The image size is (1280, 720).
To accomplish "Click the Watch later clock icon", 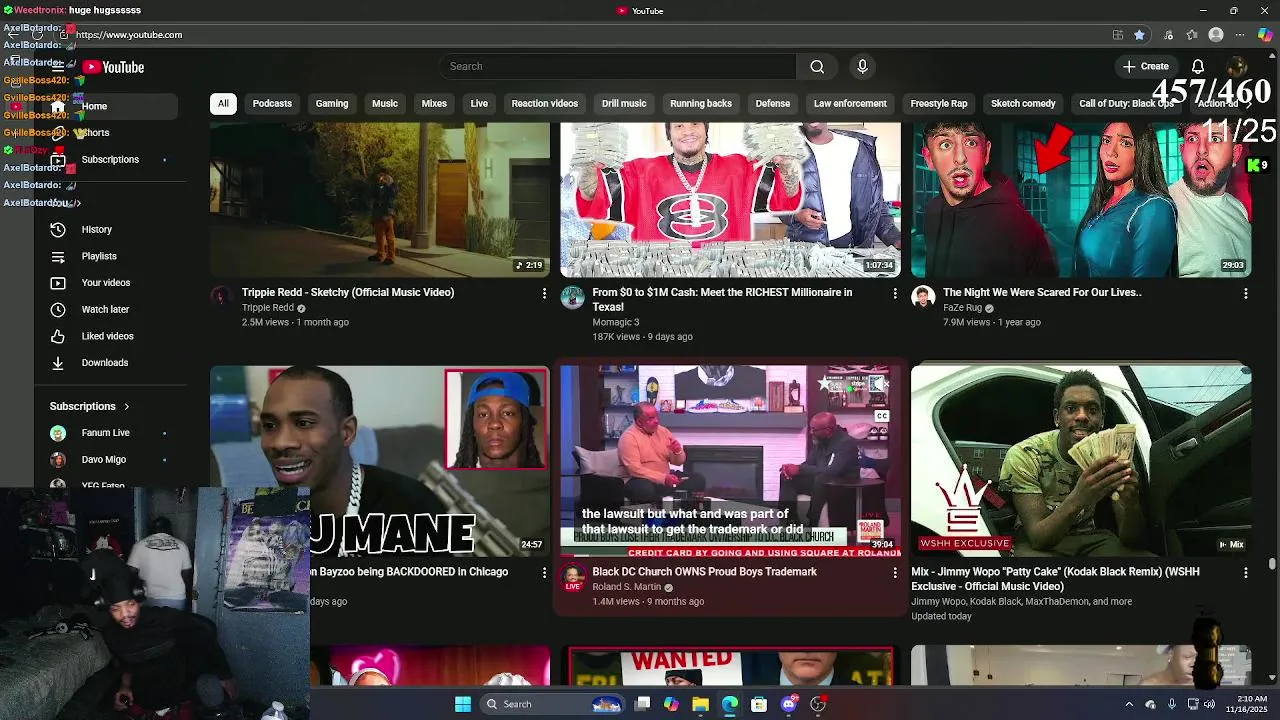I will pos(58,309).
